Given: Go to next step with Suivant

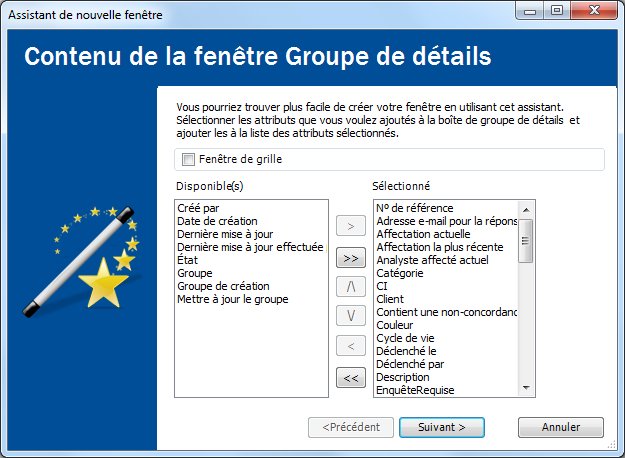Looking at the screenshot, I should [x=442, y=427].
